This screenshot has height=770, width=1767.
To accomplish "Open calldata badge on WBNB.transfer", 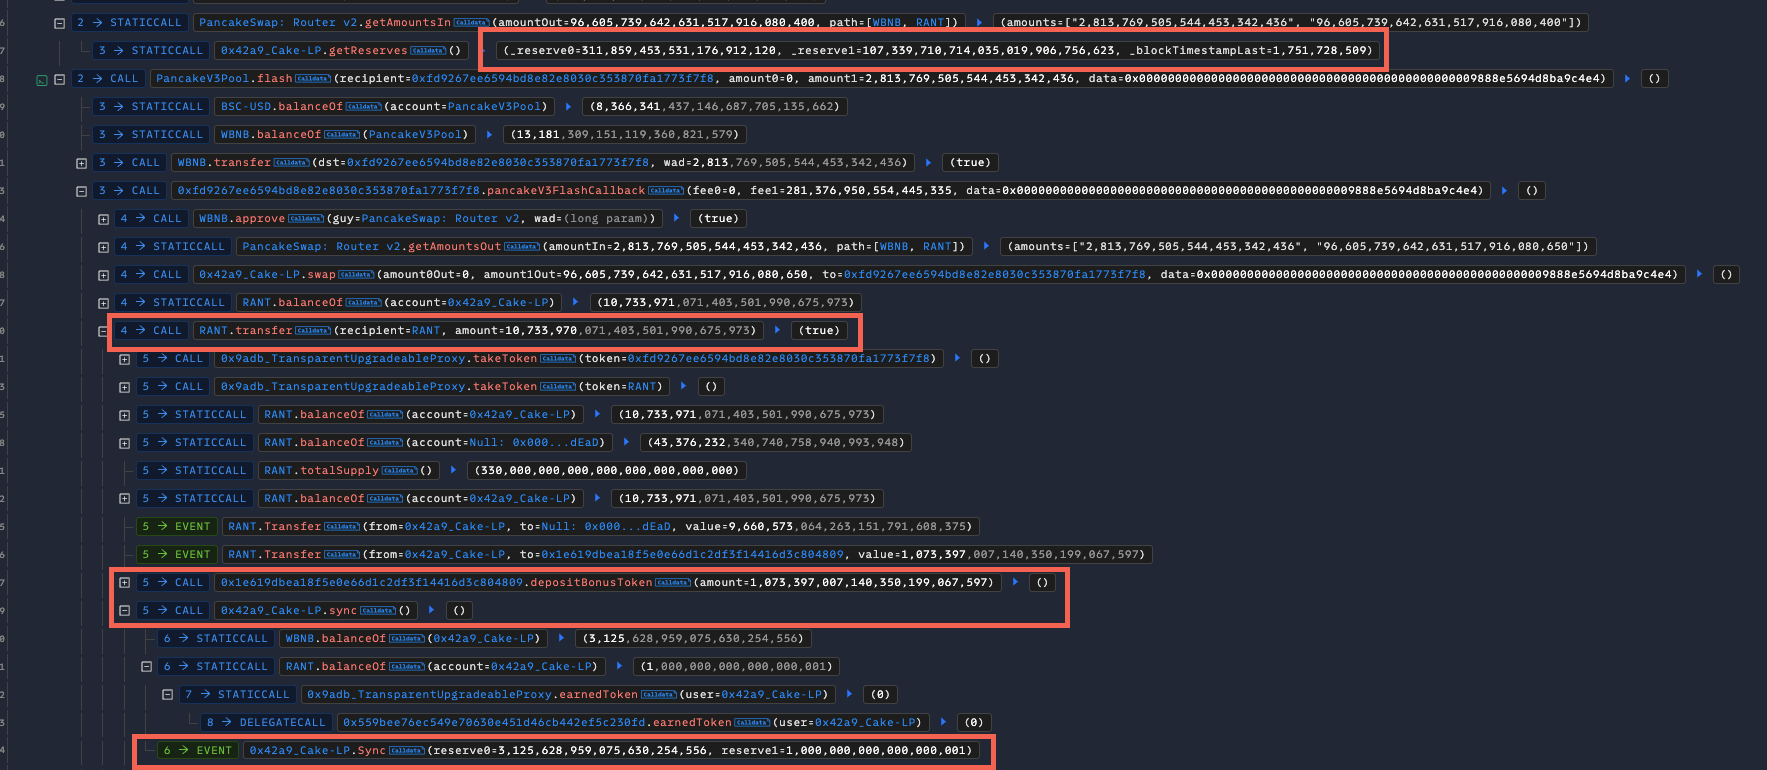I will 291,162.
